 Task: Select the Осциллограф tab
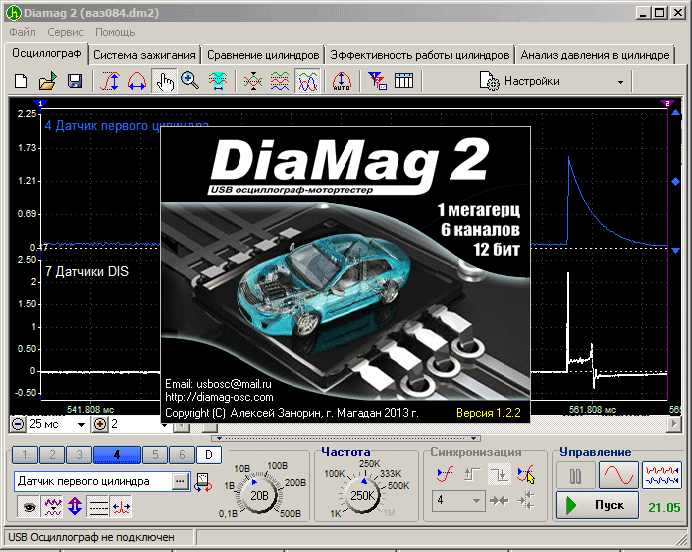(46, 53)
